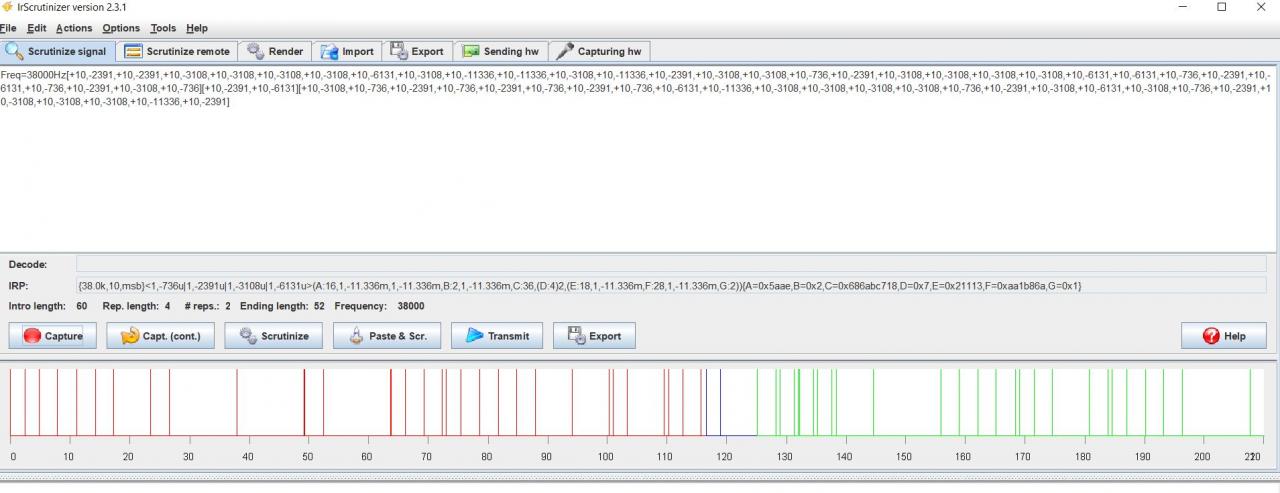
Task: Click the Scrutinize button
Action: (x=273, y=336)
